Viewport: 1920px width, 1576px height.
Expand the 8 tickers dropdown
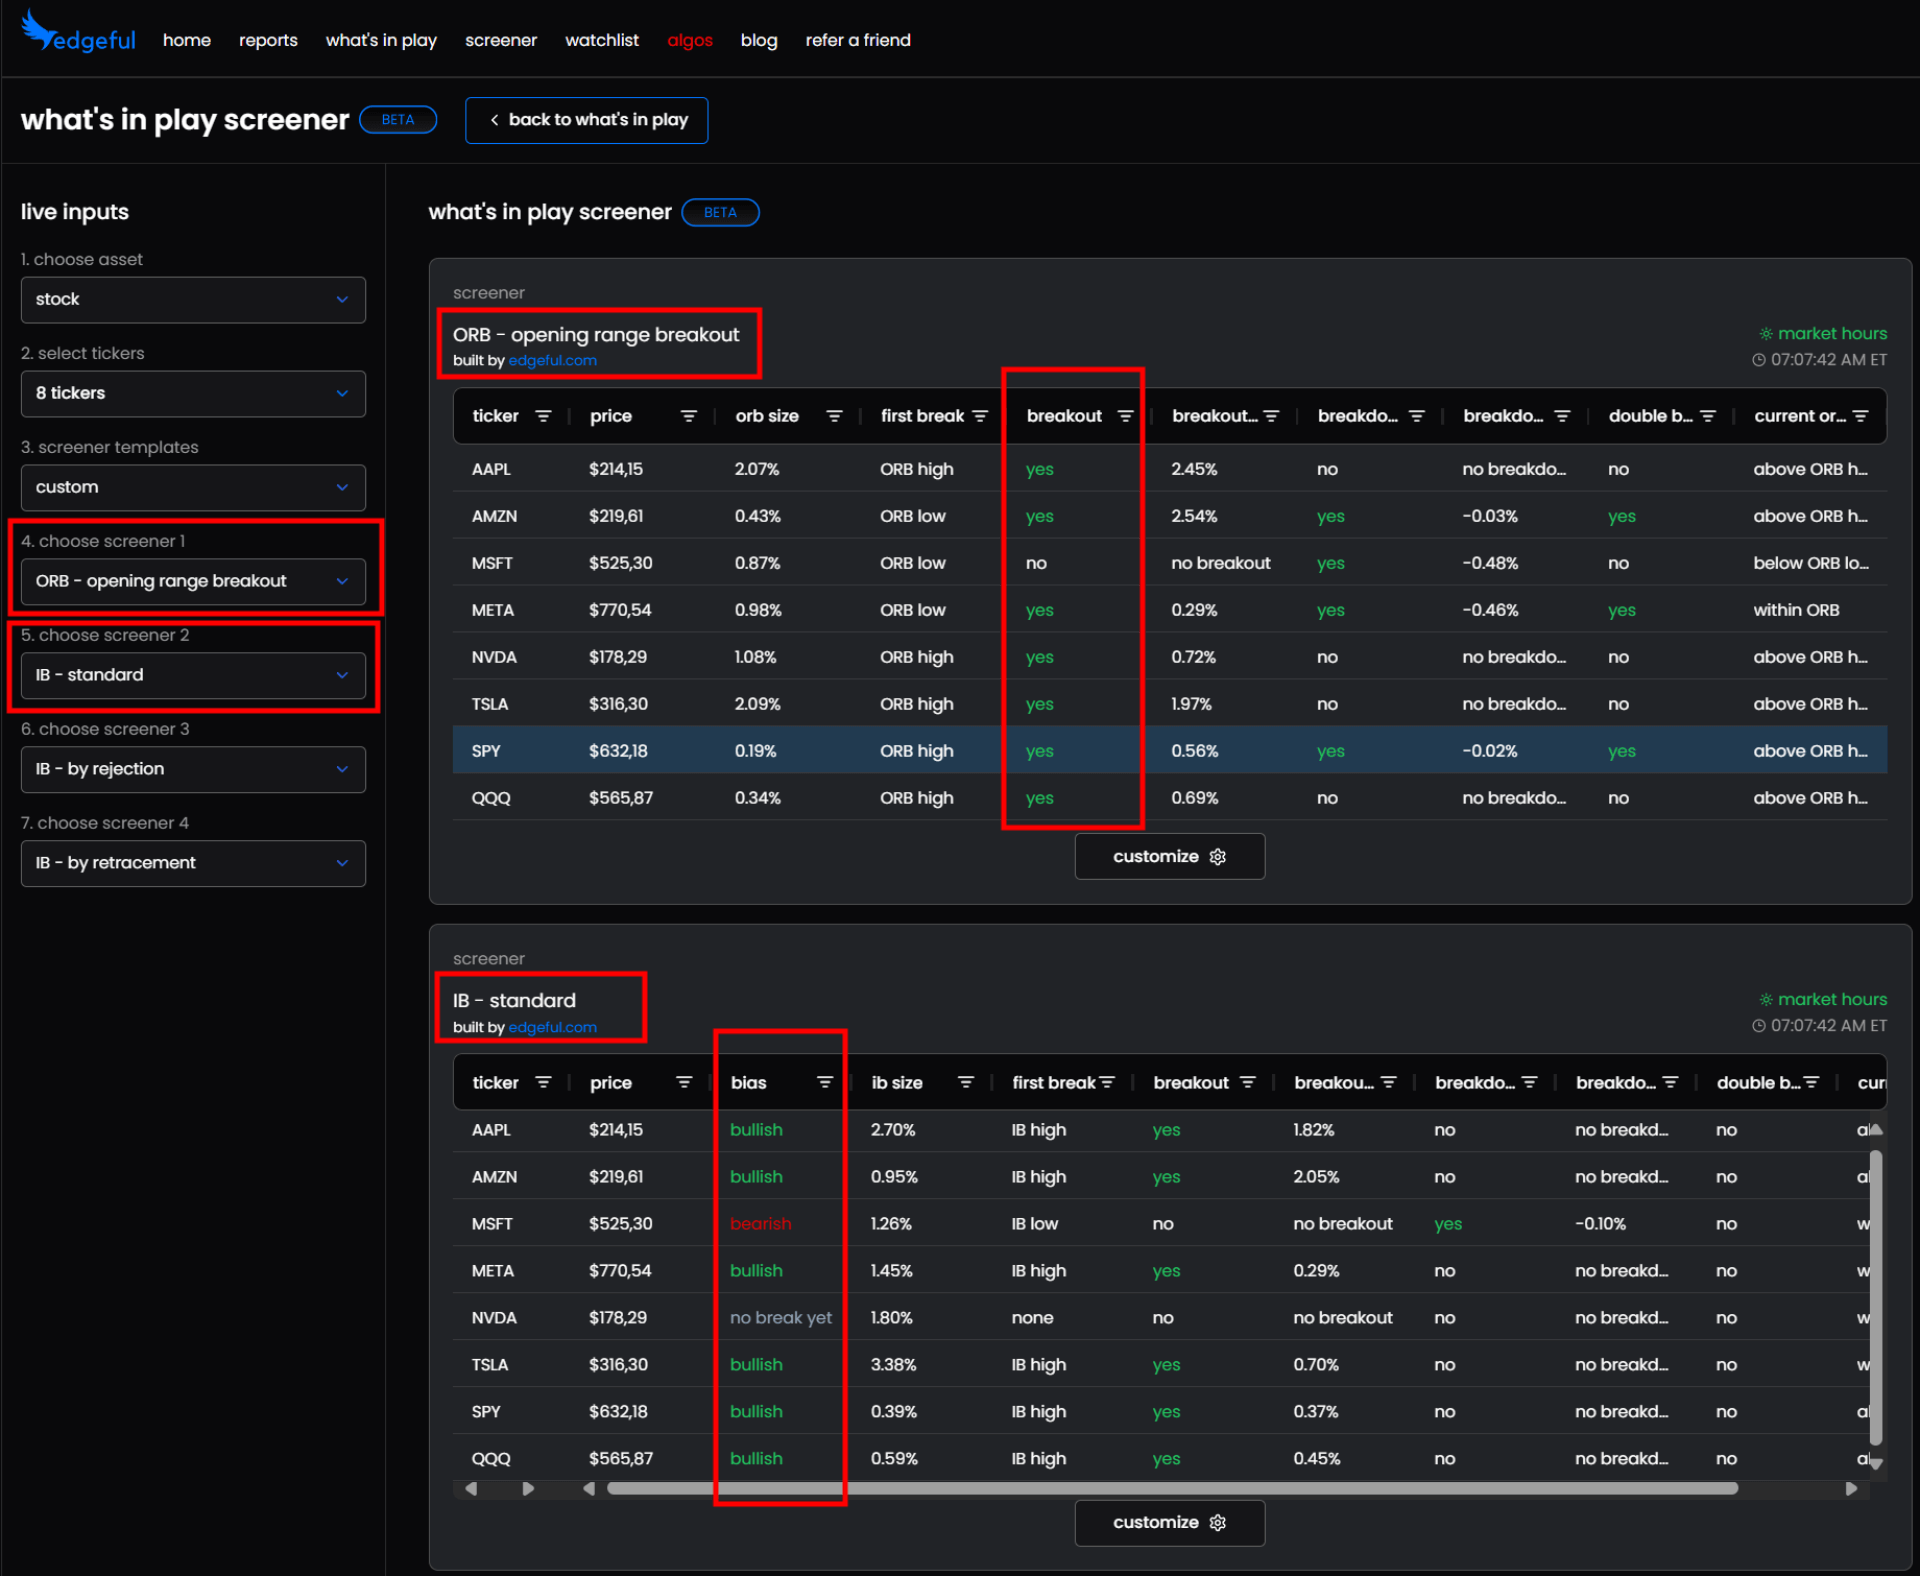click(193, 393)
